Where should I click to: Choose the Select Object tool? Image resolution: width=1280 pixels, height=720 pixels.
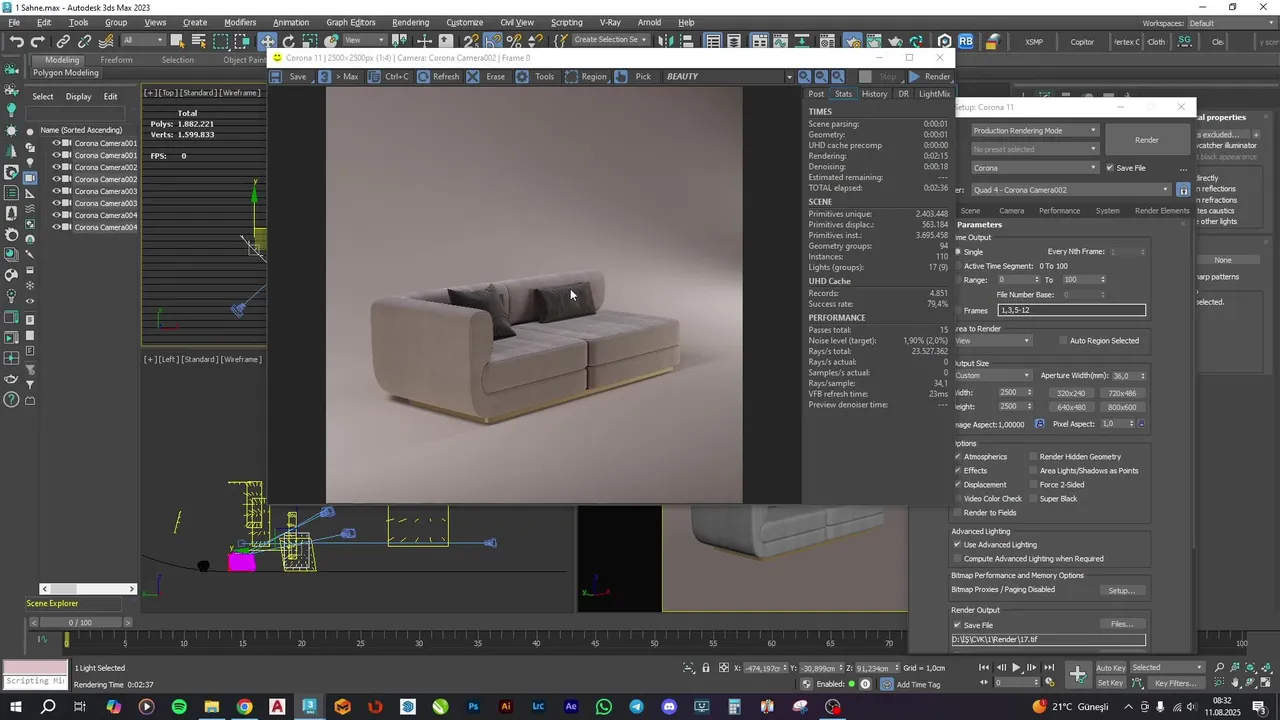click(x=177, y=41)
